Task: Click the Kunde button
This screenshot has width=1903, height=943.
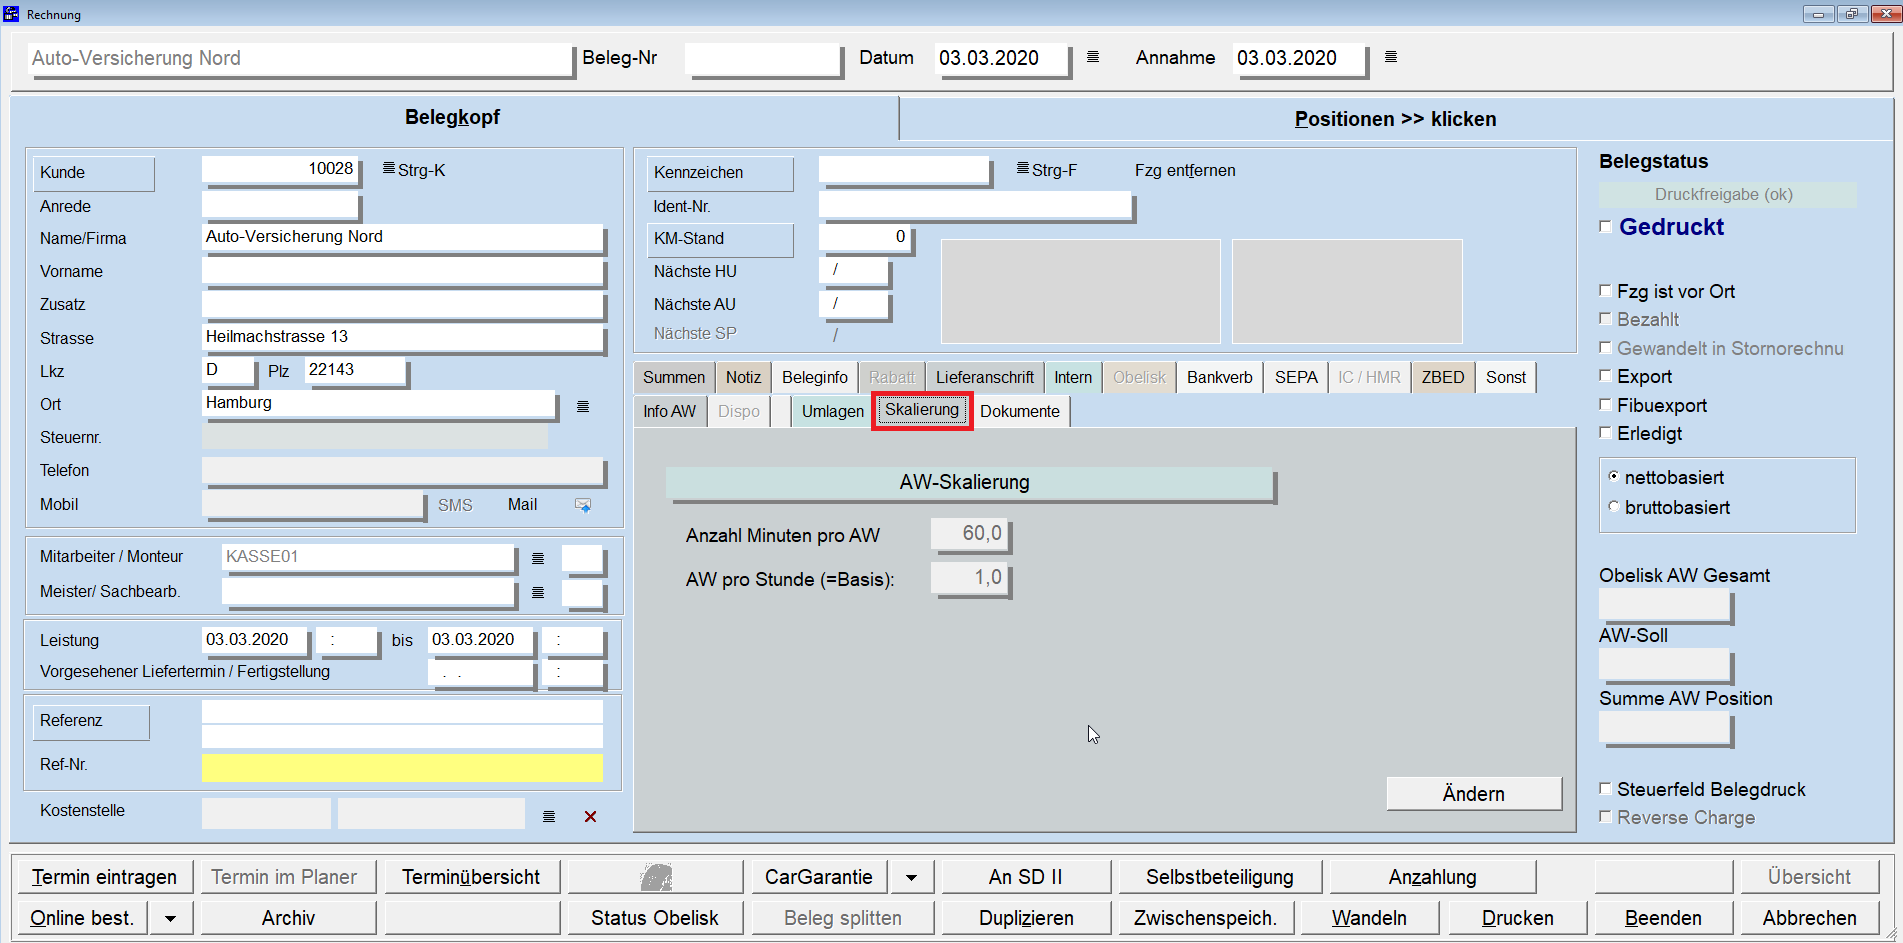Action: pyautogui.click(x=94, y=173)
